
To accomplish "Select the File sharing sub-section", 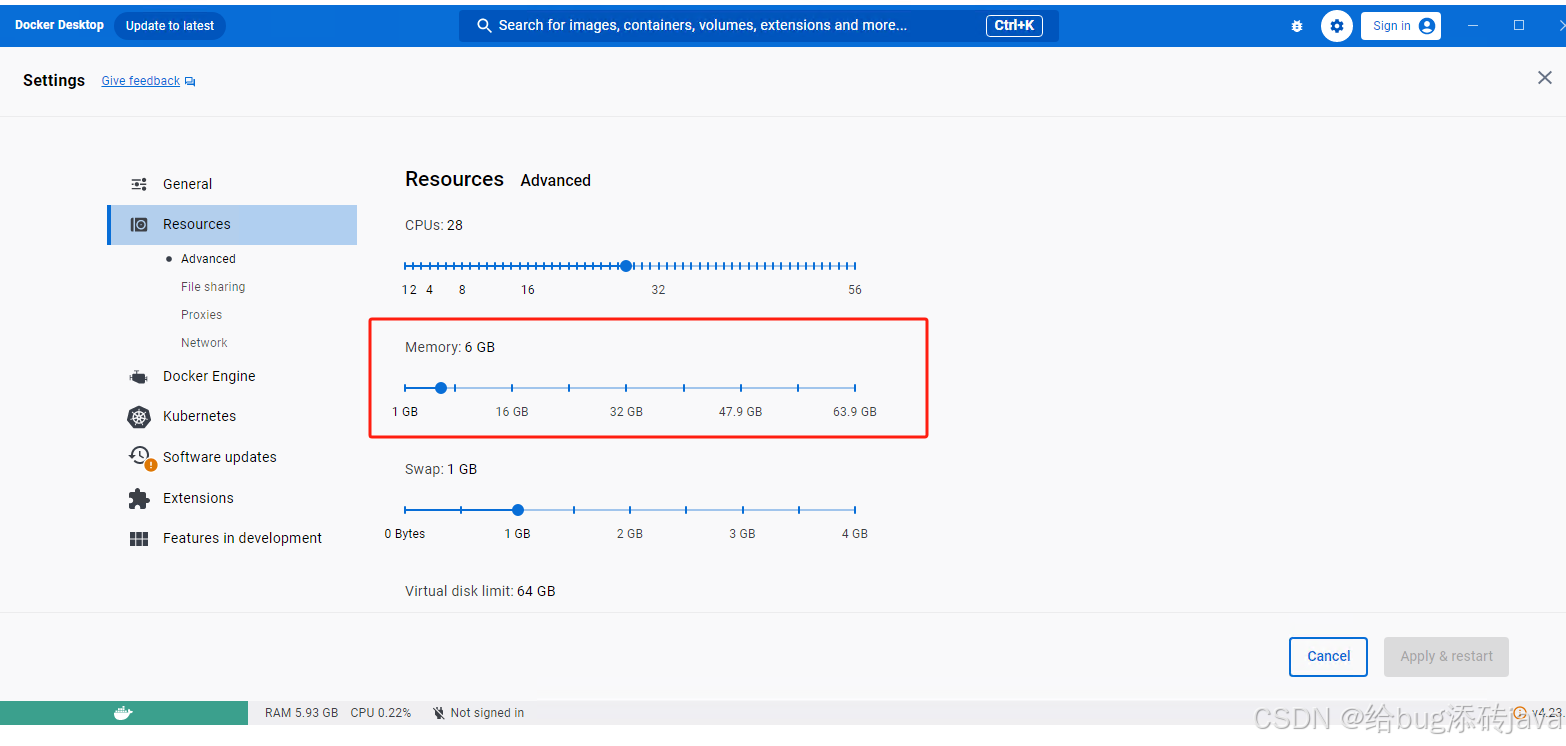I will pos(212,286).
